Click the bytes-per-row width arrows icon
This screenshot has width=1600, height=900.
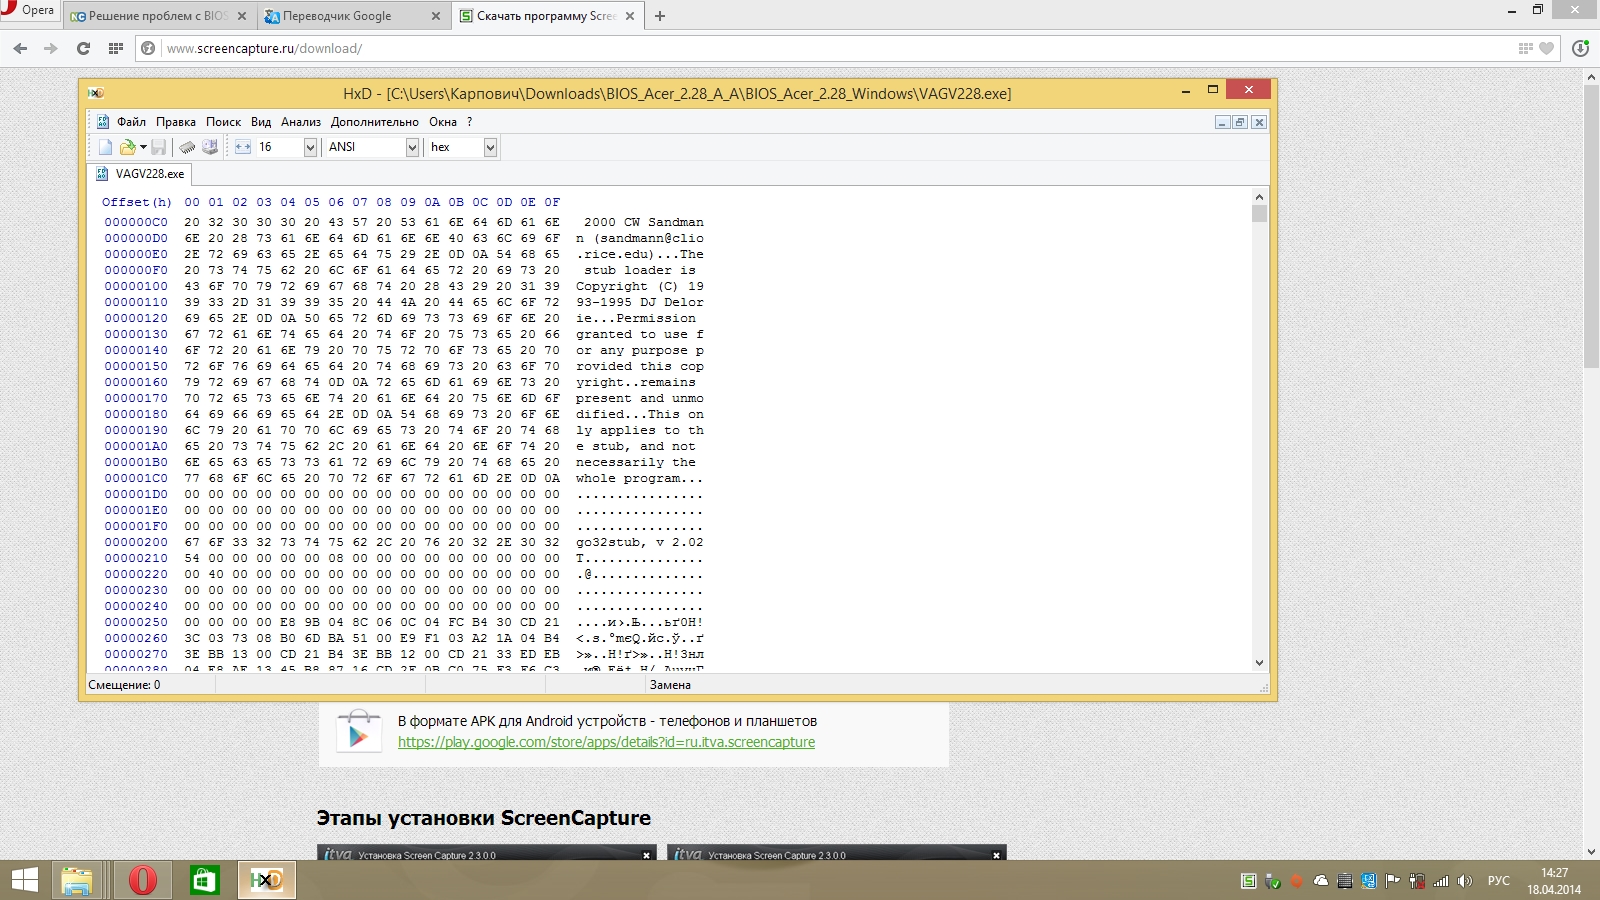tap(243, 147)
